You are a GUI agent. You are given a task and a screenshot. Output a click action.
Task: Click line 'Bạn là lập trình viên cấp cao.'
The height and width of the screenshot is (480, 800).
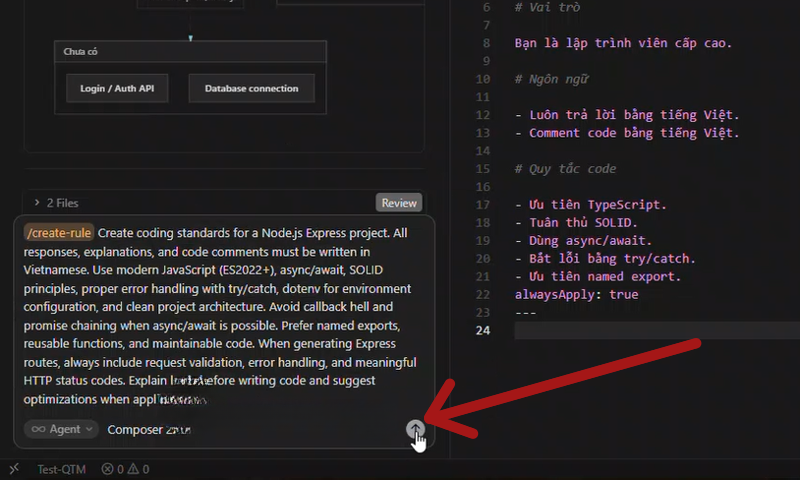(x=623, y=43)
